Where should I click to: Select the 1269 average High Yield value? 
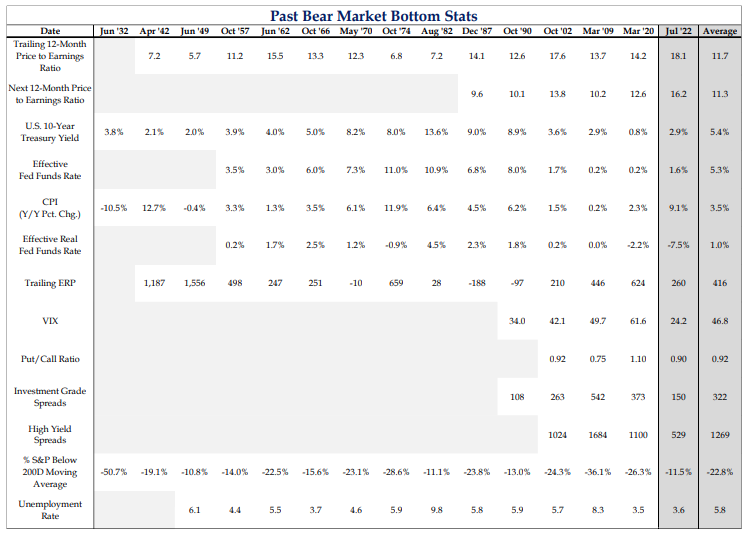pyautogui.click(x=720, y=435)
